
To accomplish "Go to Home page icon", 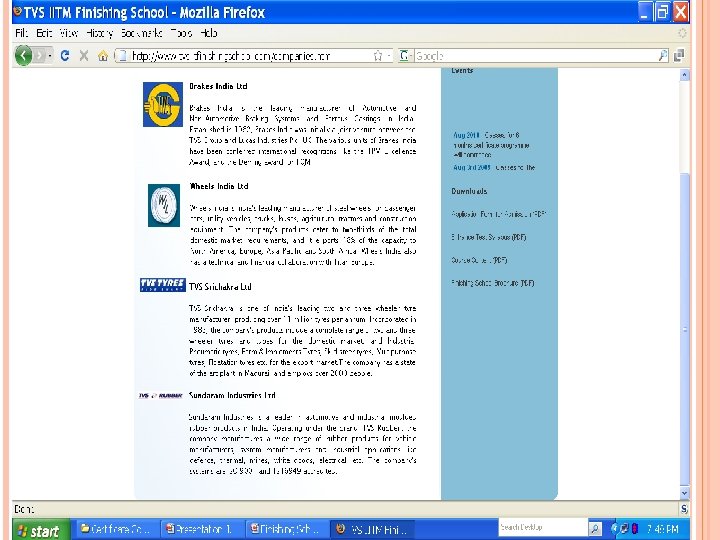I will tap(103, 56).
